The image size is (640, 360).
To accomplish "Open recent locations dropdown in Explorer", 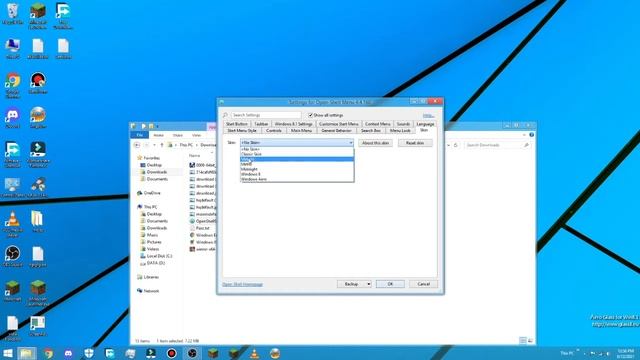I will (x=154, y=145).
